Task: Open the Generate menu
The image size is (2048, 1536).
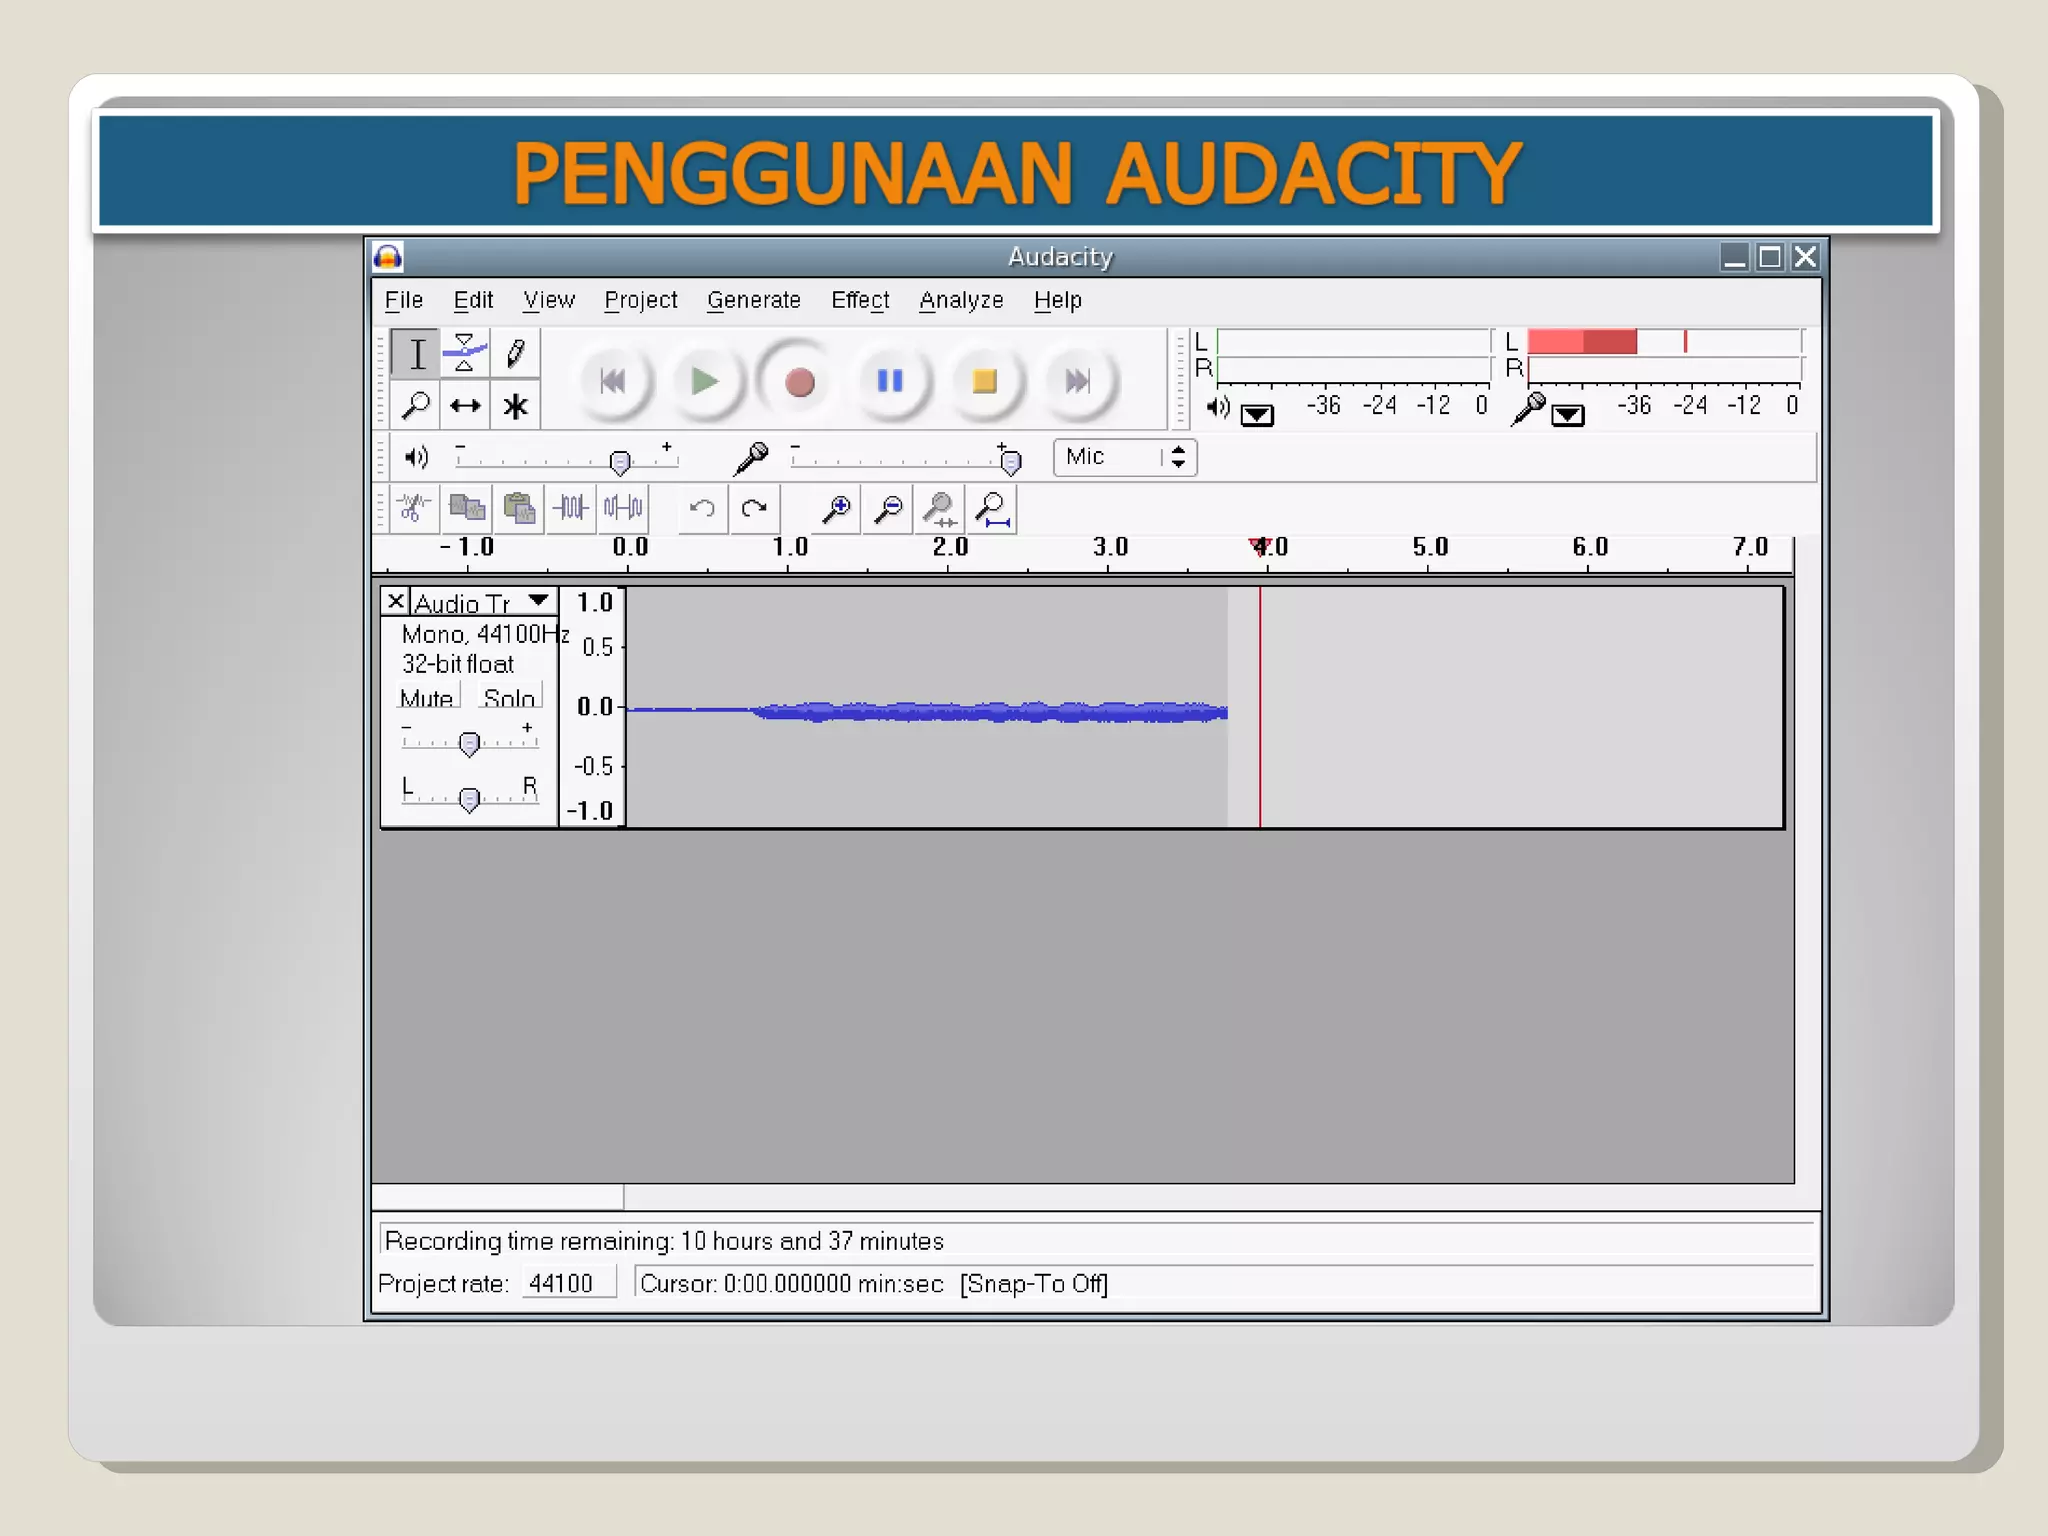Action: pyautogui.click(x=753, y=300)
